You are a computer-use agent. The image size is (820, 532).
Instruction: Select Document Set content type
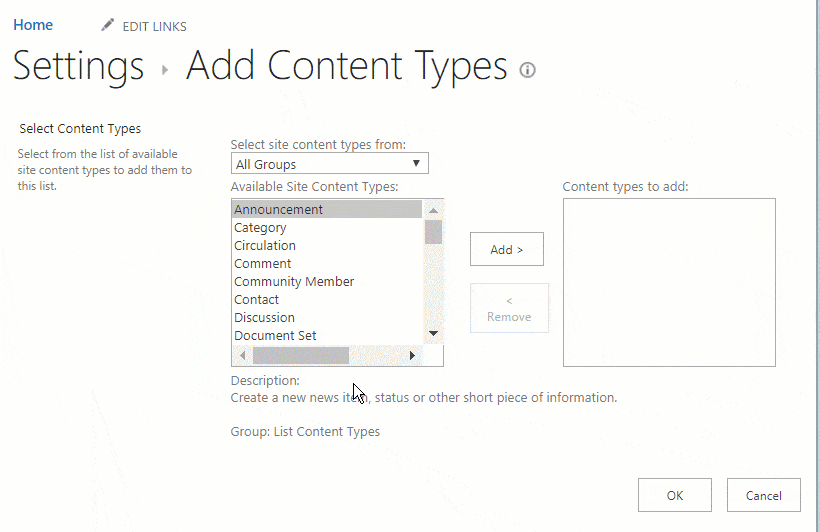pyautogui.click(x=326, y=335)
